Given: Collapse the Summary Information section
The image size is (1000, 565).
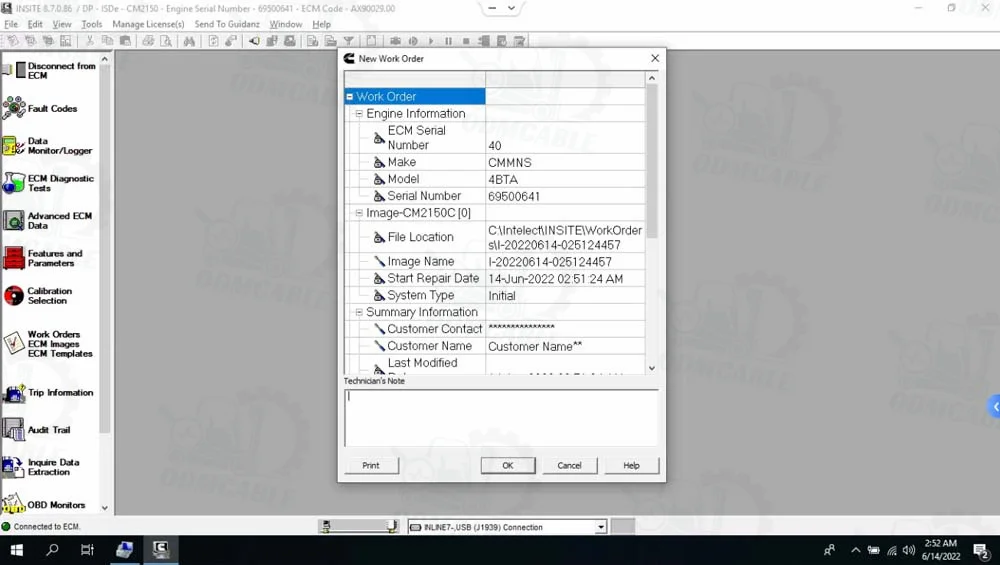Looking at the screenshot, I should 359,312.
